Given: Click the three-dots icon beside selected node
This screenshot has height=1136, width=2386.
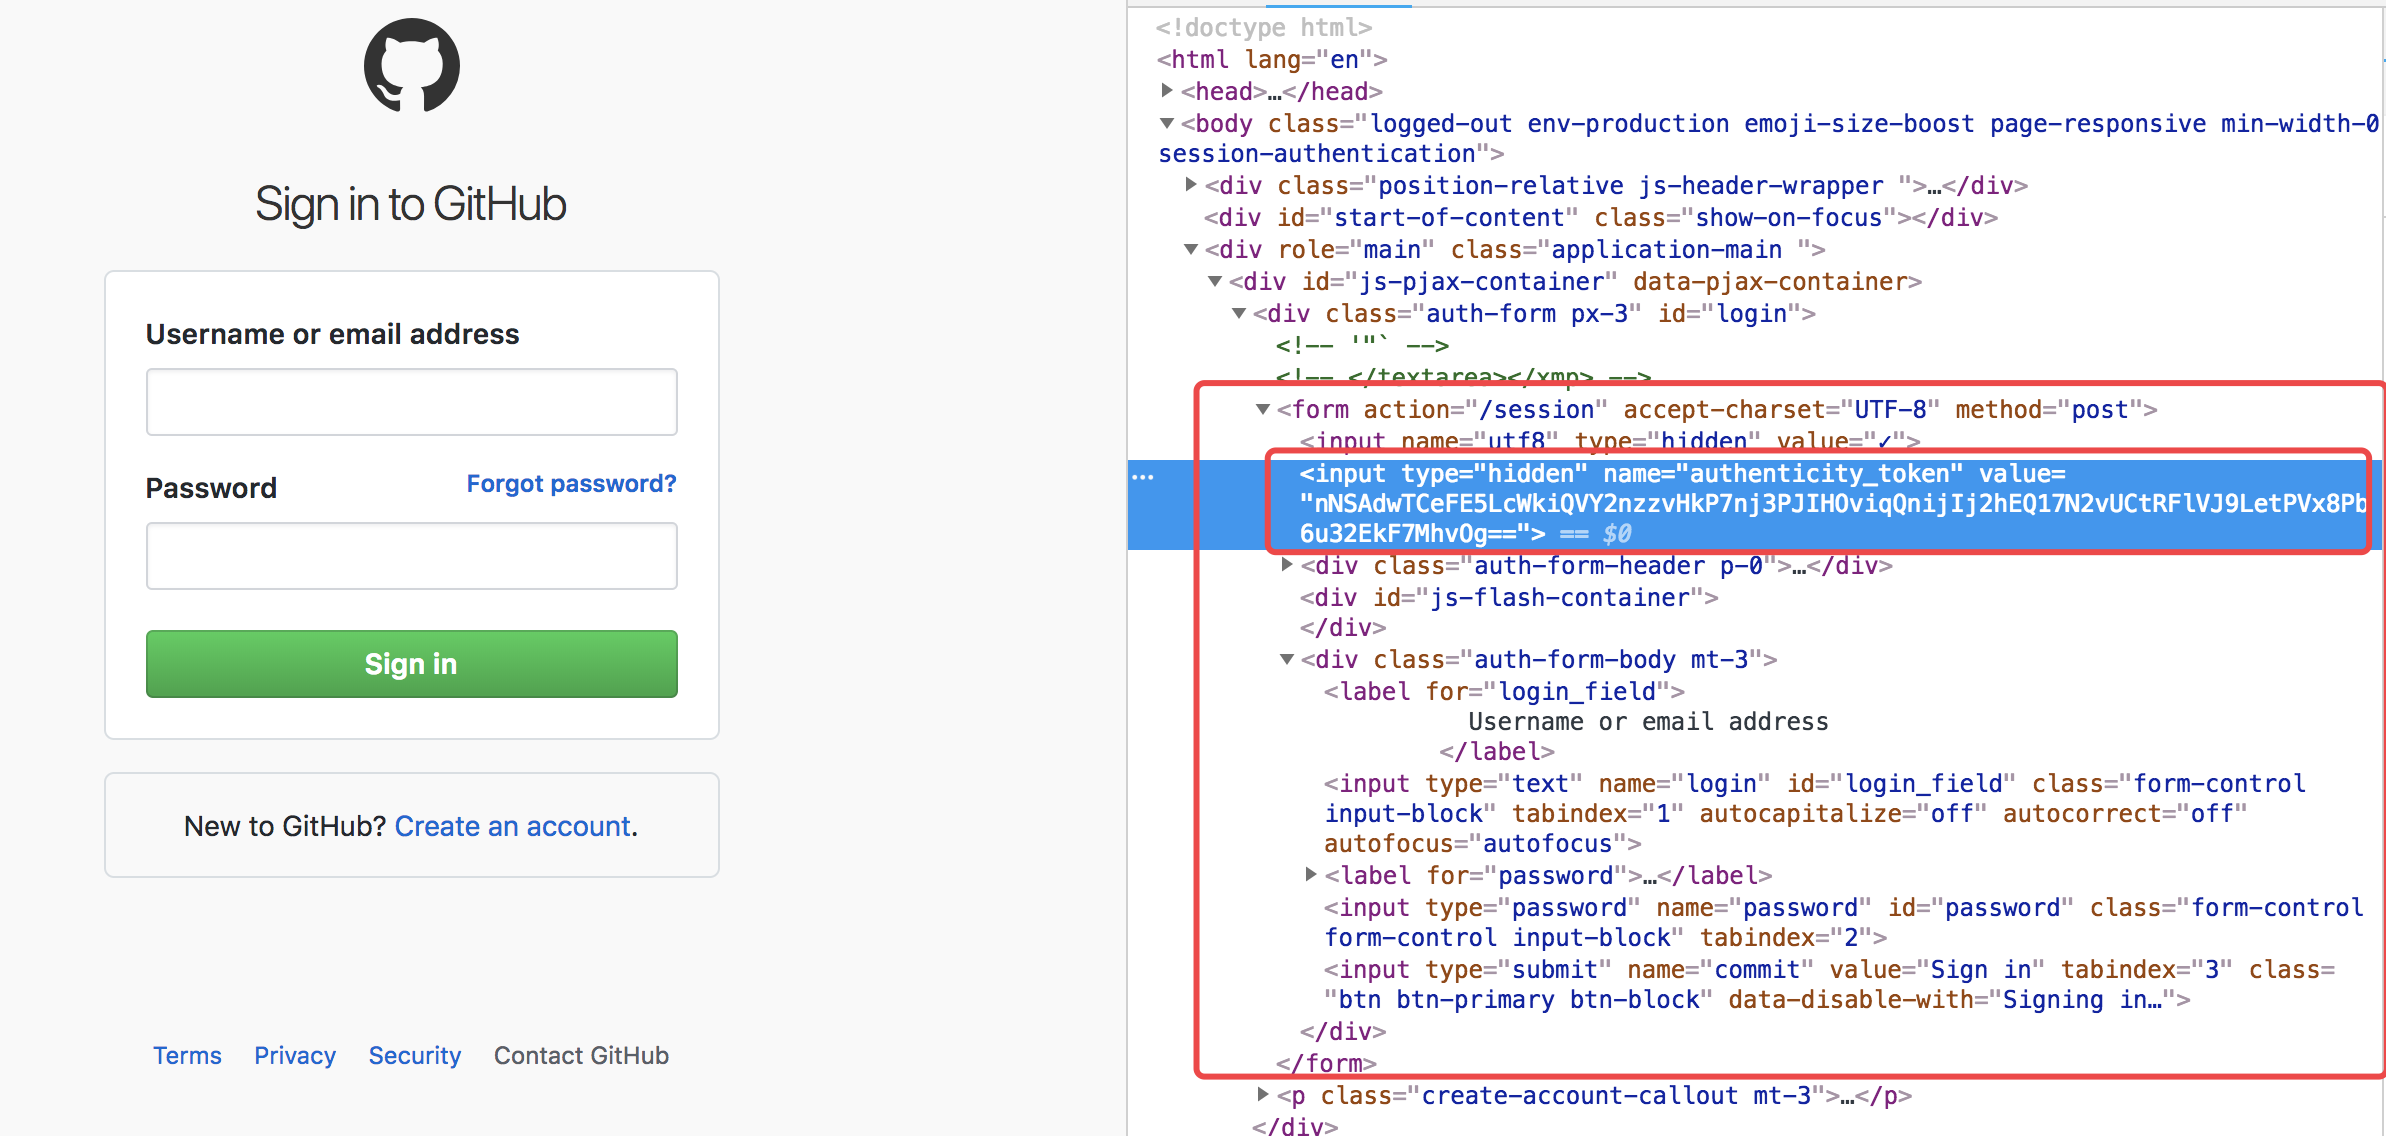Looking at the screenshot, I should (x=1143, y=477).
